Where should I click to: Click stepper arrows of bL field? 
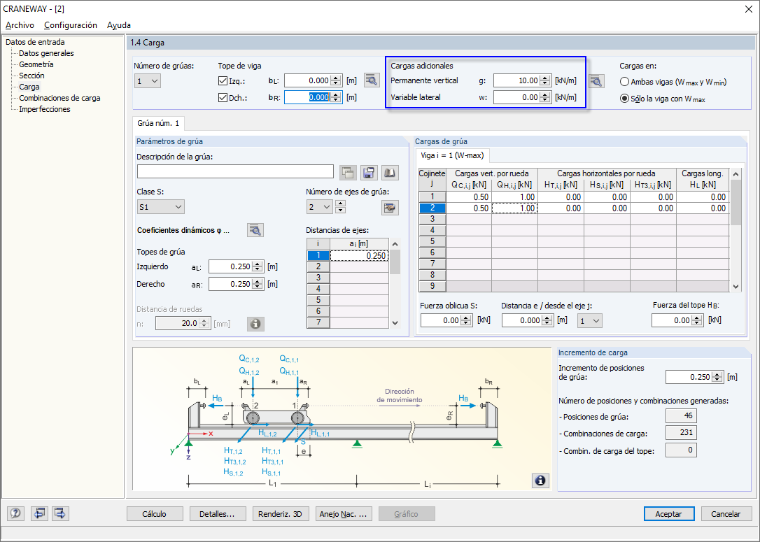(x=336, y=80)
